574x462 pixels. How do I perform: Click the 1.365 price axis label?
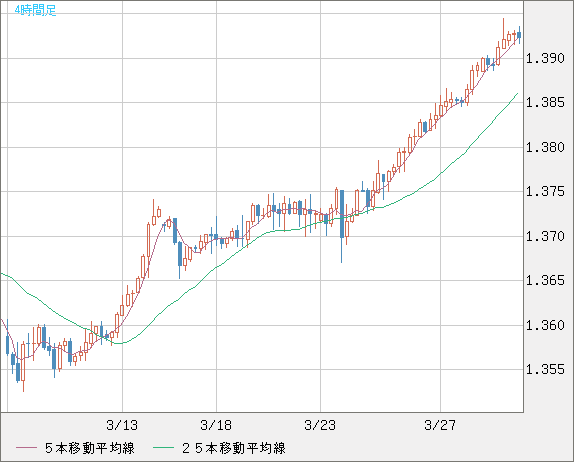545,280
